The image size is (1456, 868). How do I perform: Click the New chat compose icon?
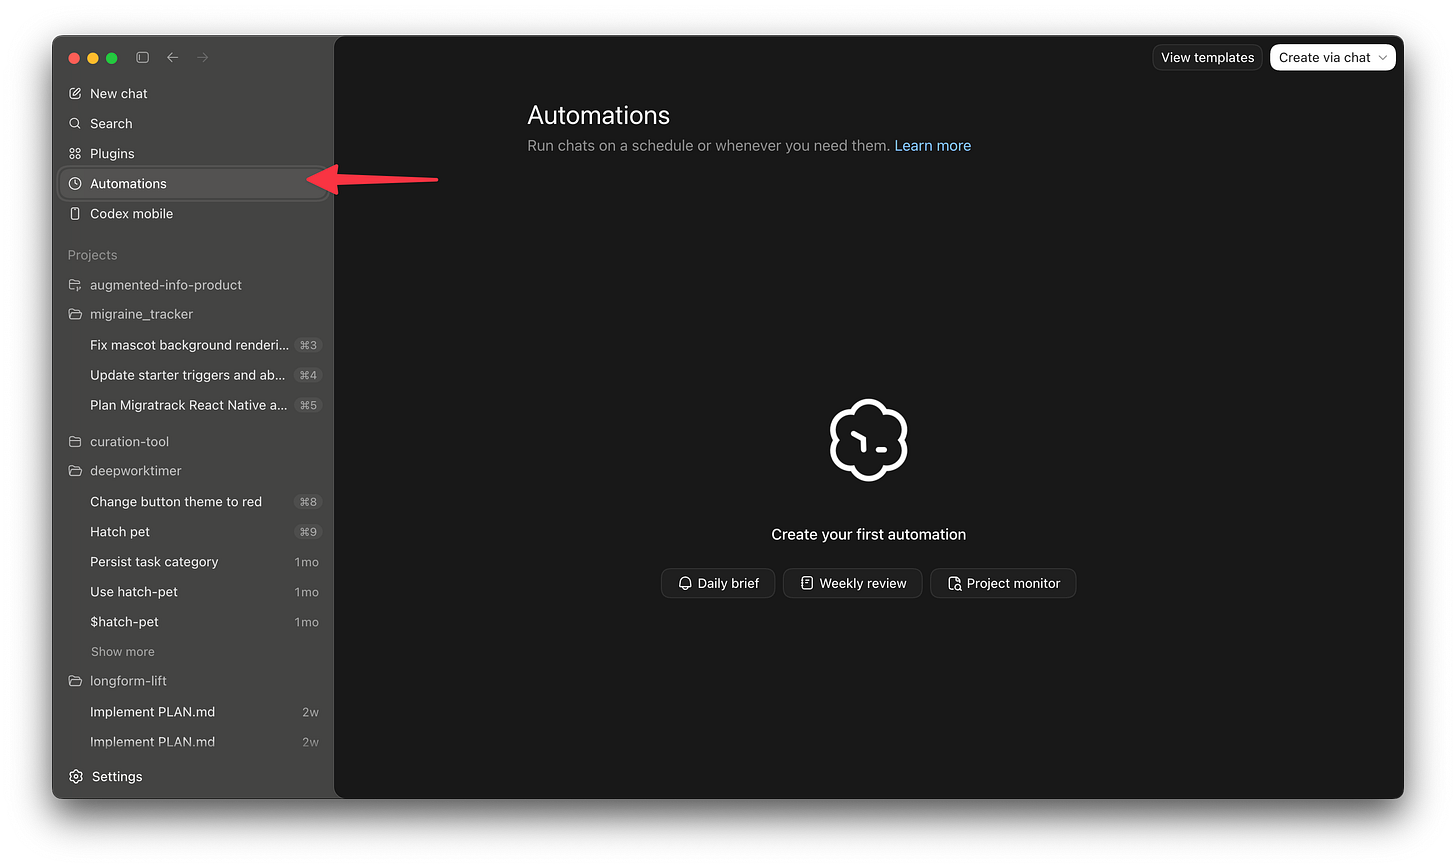coord(75,94)
